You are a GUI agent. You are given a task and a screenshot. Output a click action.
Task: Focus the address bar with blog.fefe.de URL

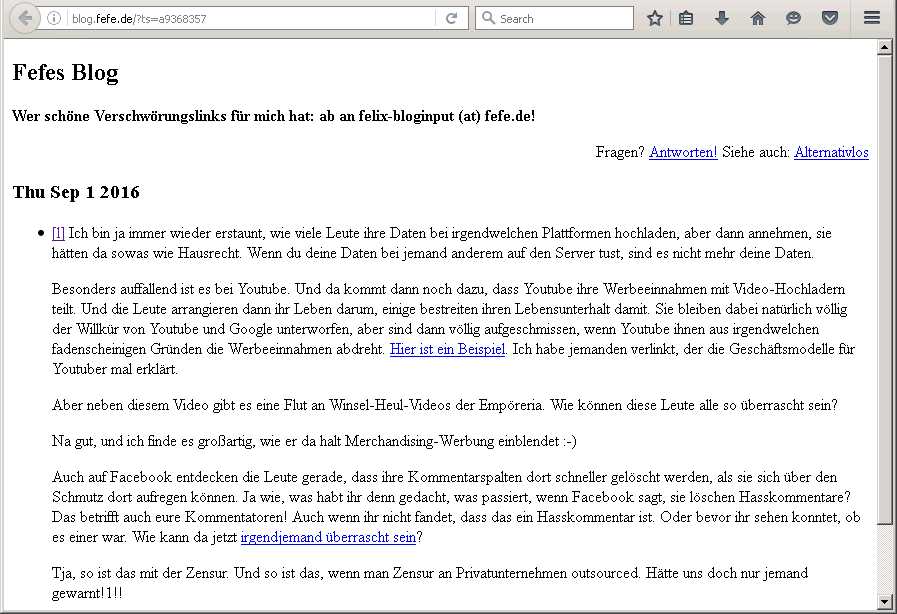tap(252, 18)
